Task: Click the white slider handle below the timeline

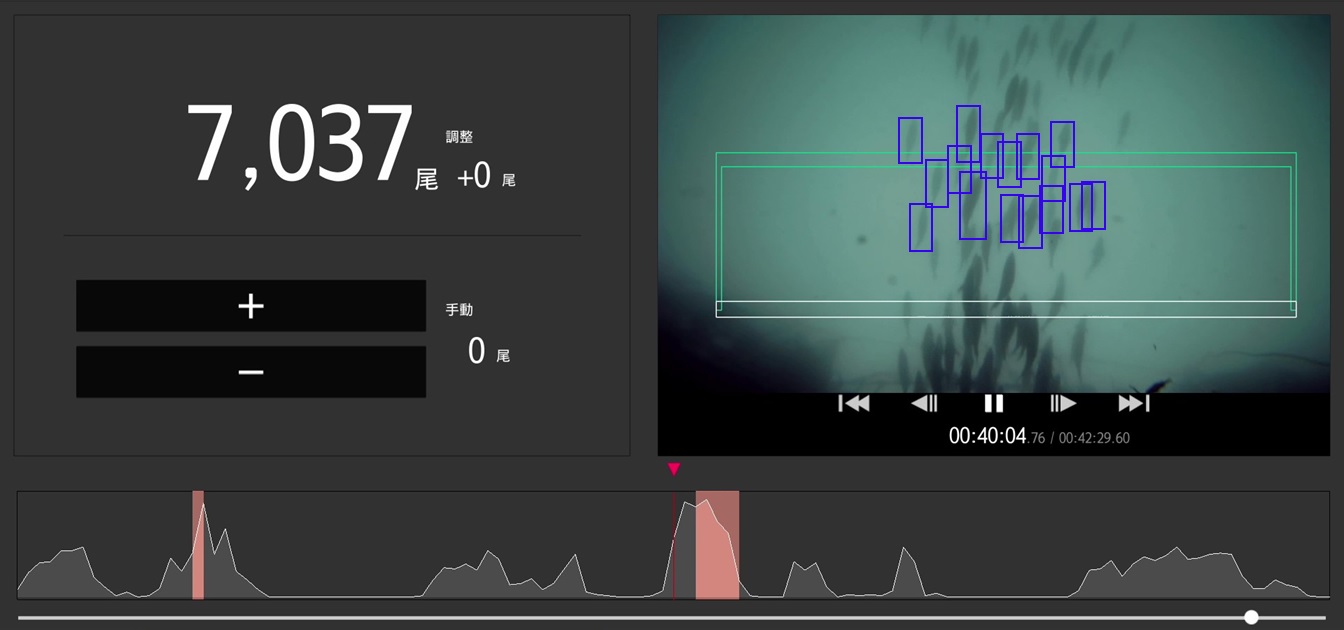Action: click(x=1251, y=617)
